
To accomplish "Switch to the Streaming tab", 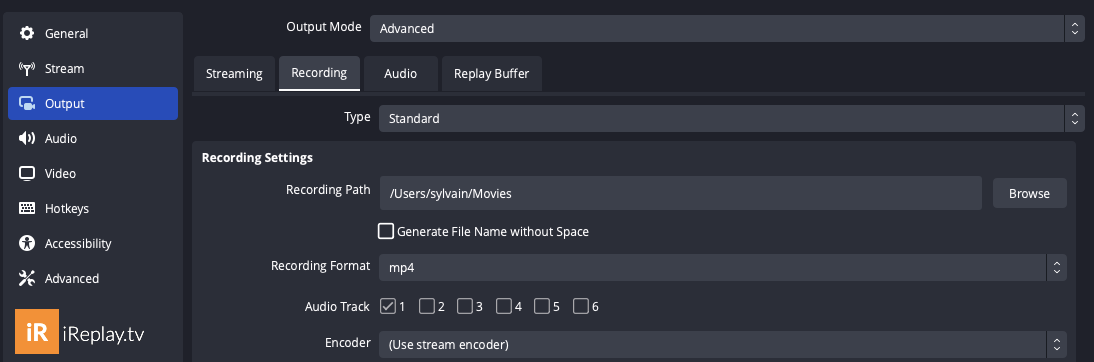I will 234,73.
